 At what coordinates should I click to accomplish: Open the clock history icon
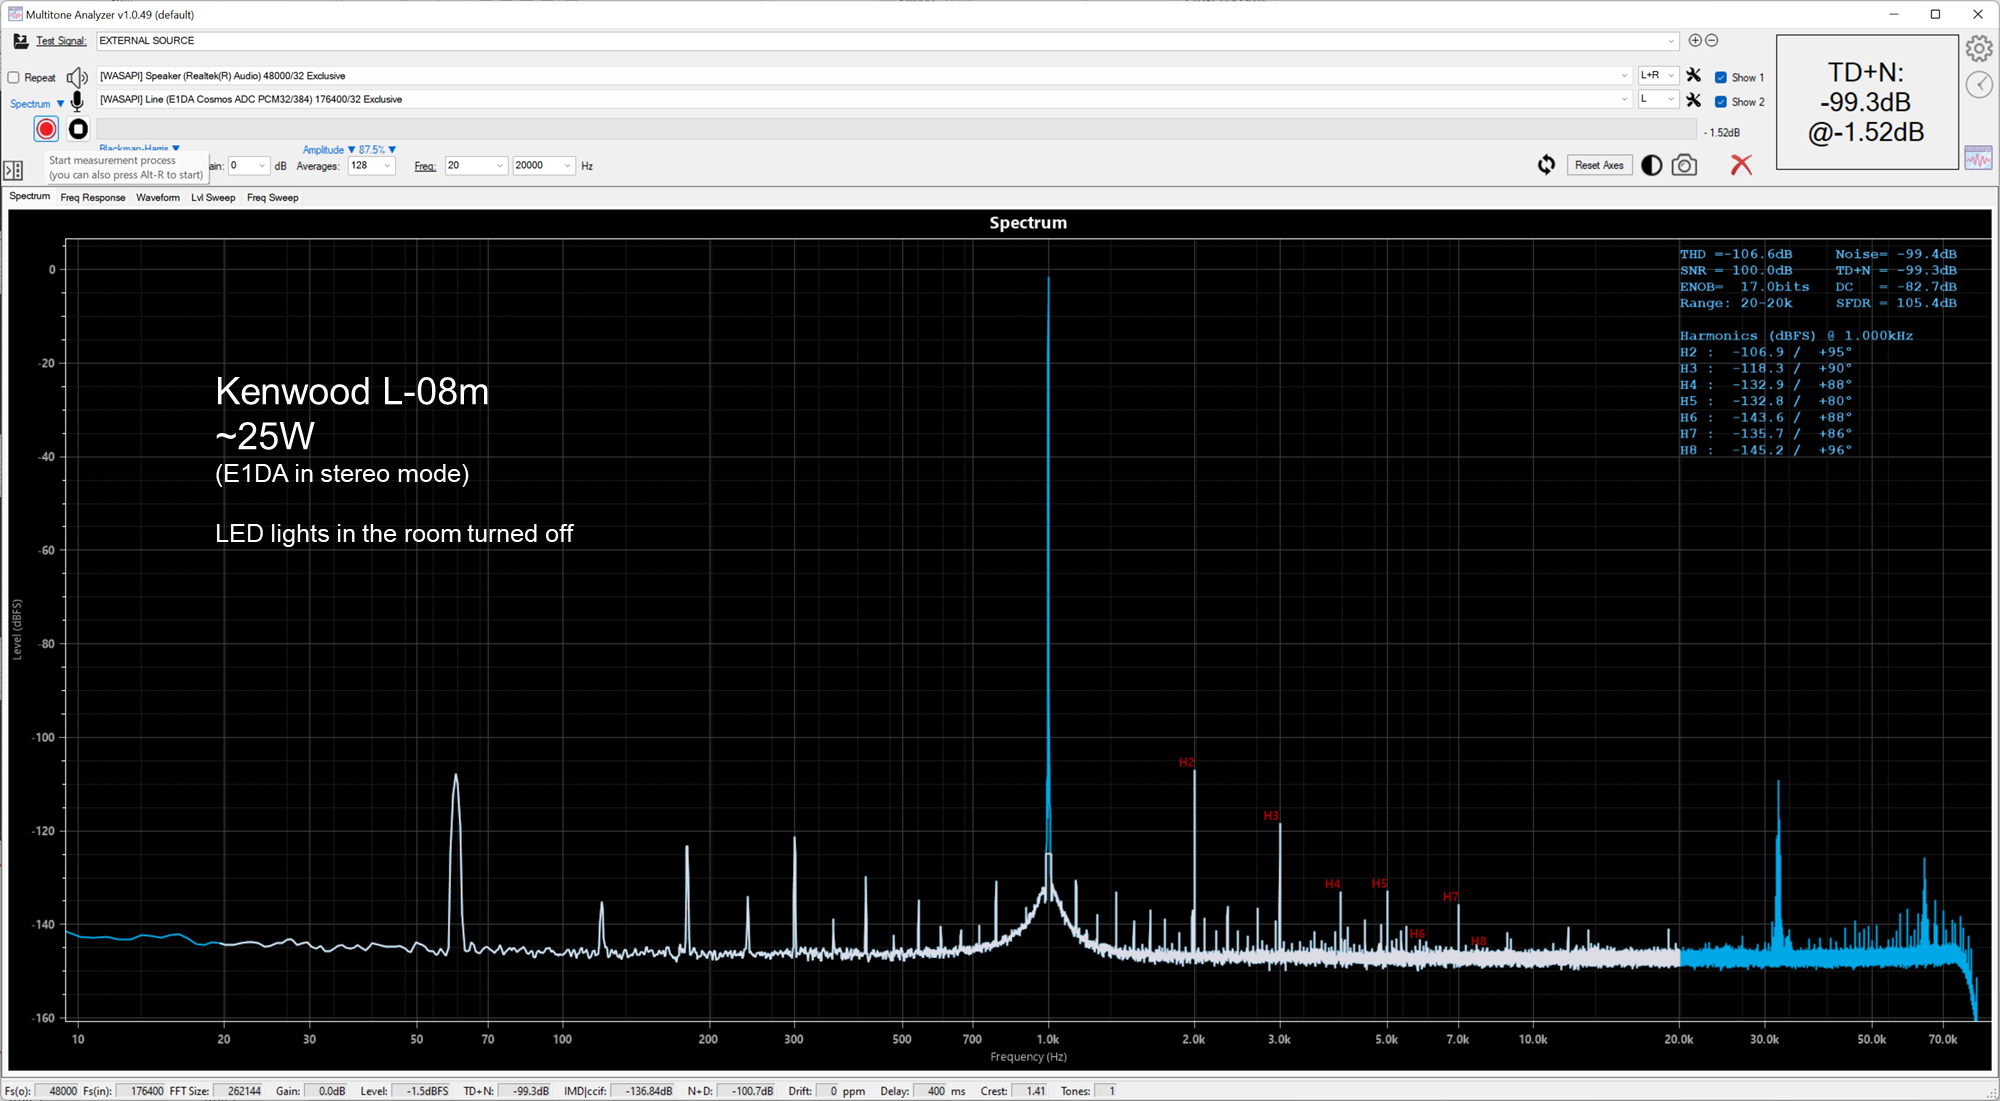(1979, 85)
